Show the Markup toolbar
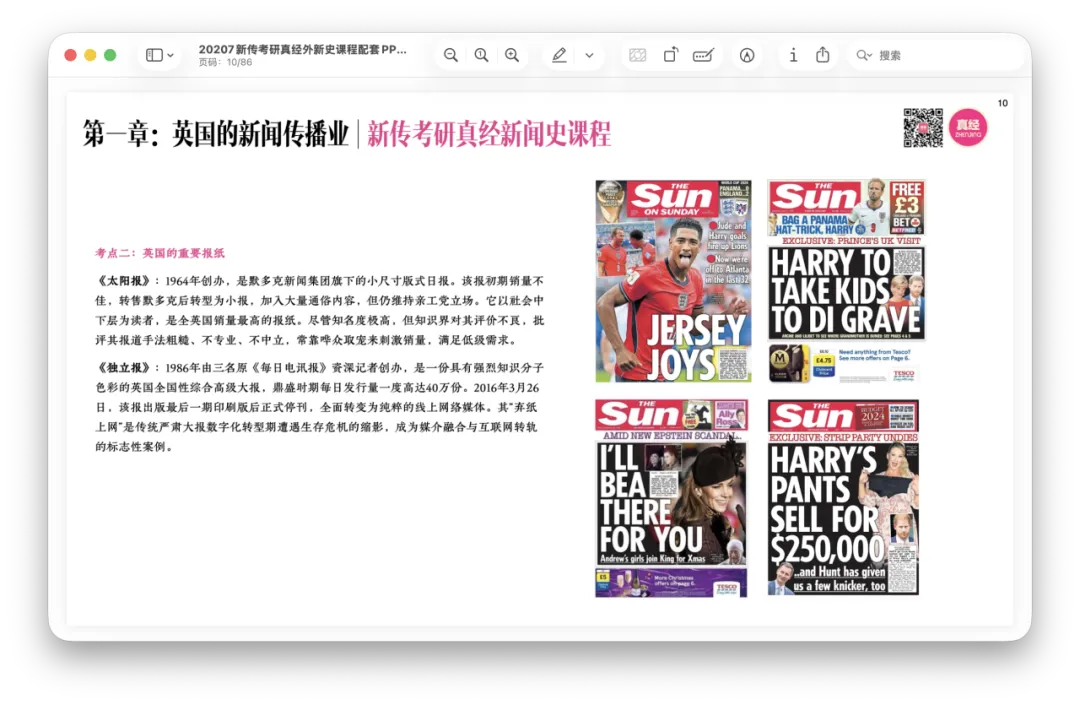 pos(747,55)
